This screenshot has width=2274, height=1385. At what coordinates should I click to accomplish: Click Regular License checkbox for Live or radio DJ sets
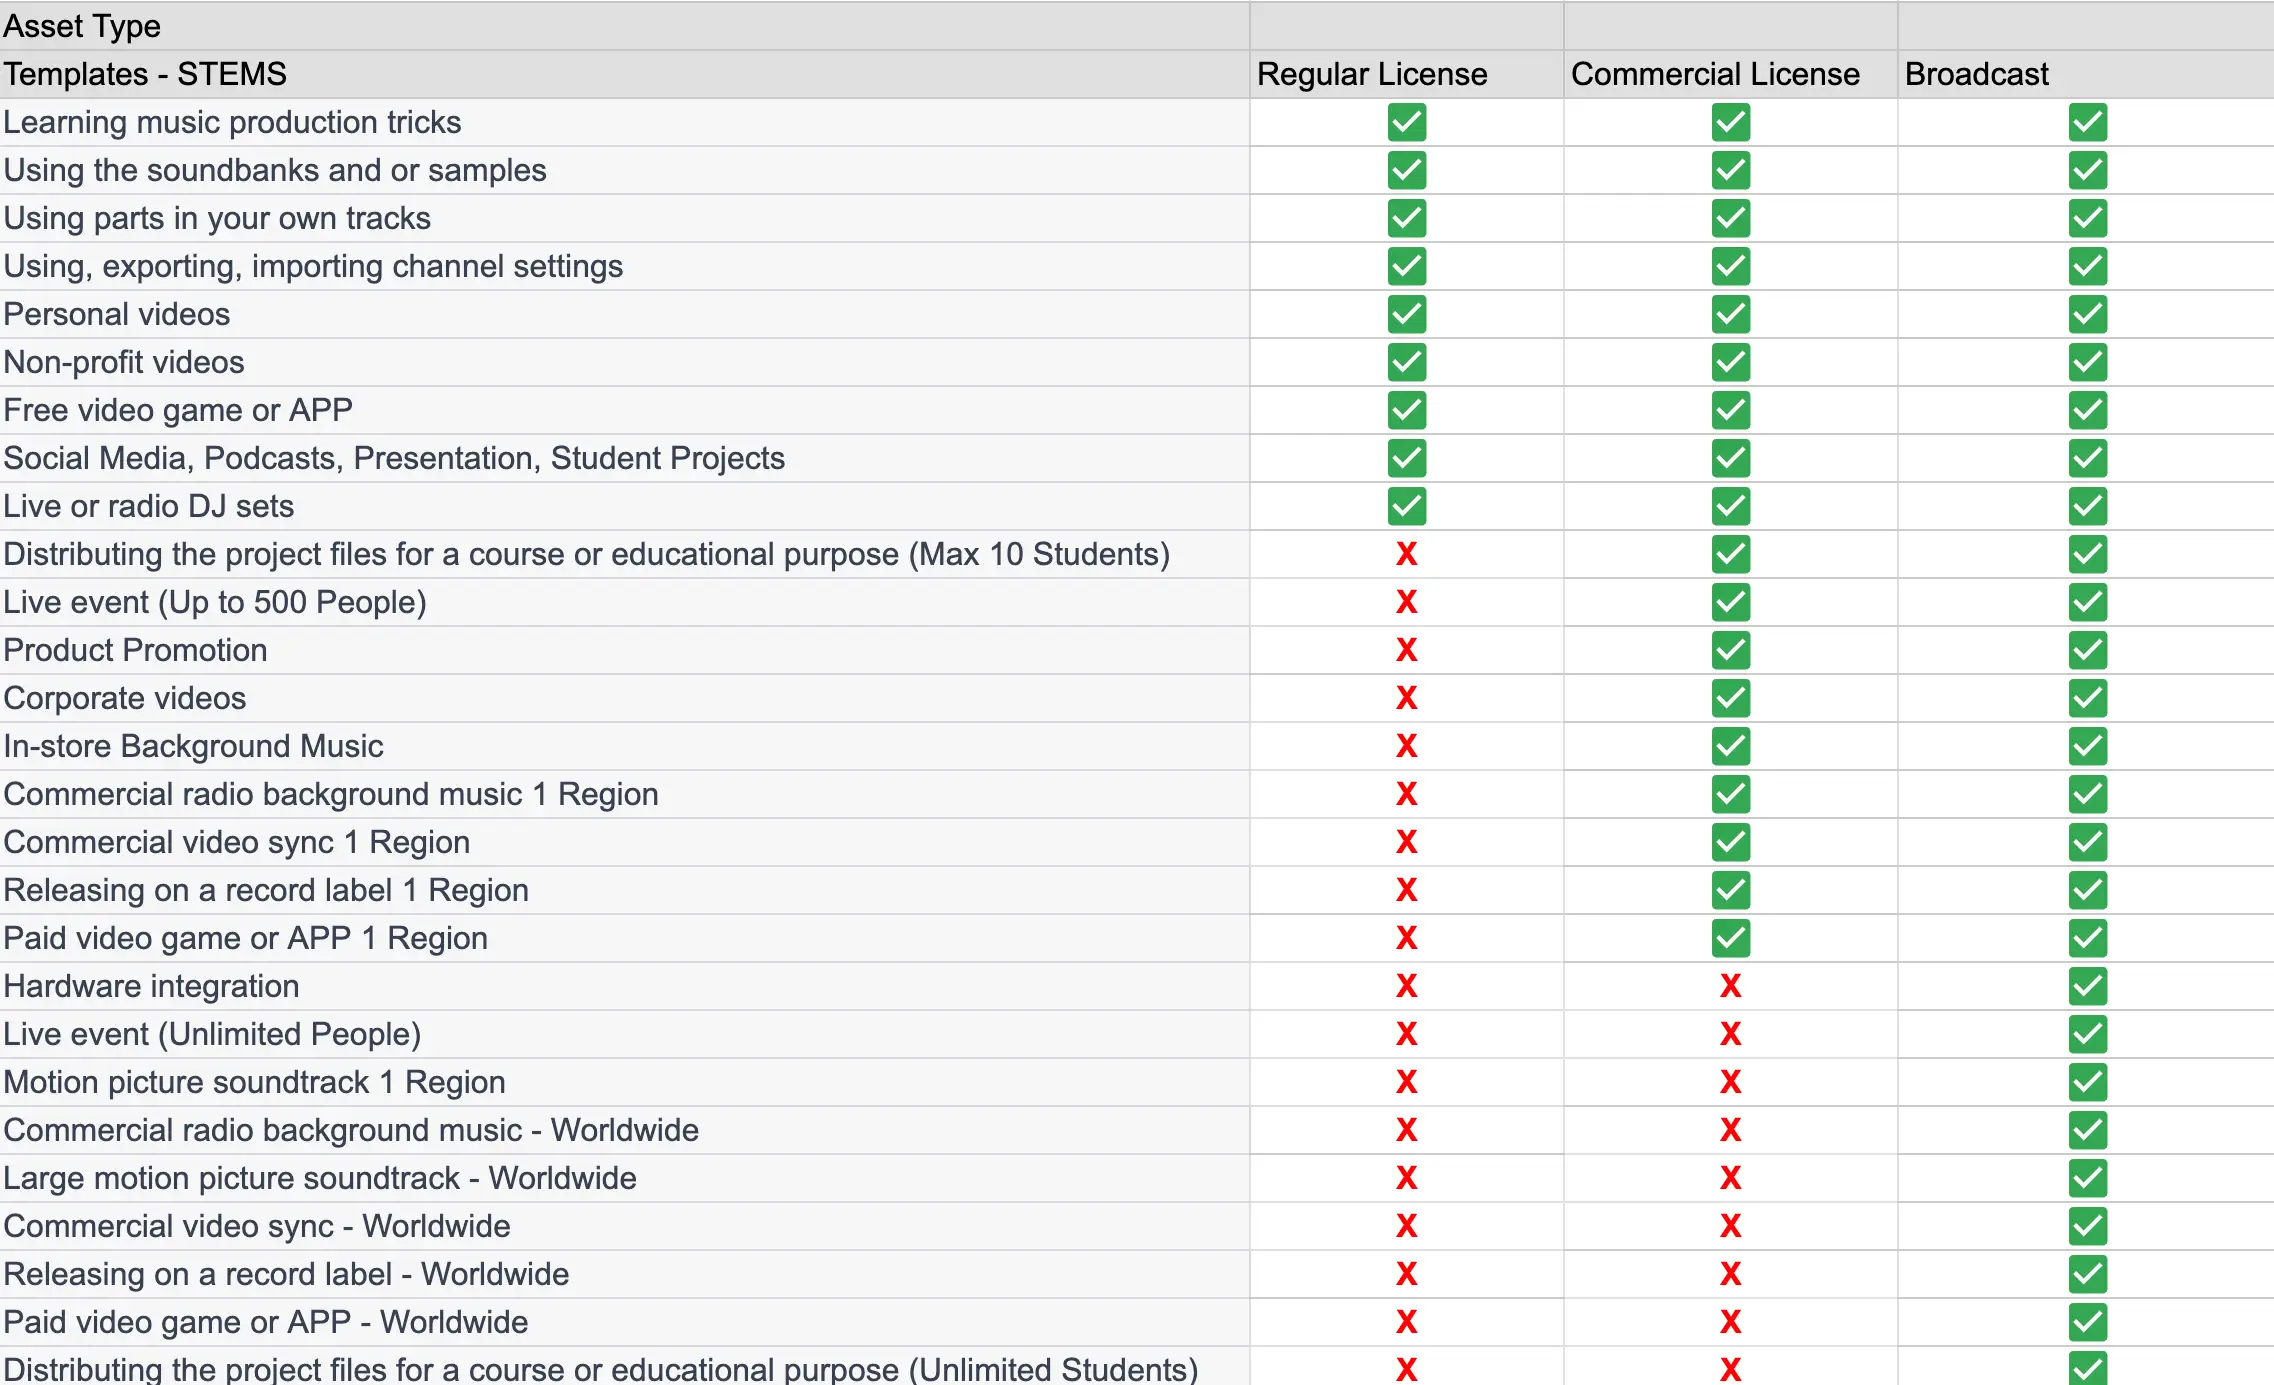tap(1406, 507)
